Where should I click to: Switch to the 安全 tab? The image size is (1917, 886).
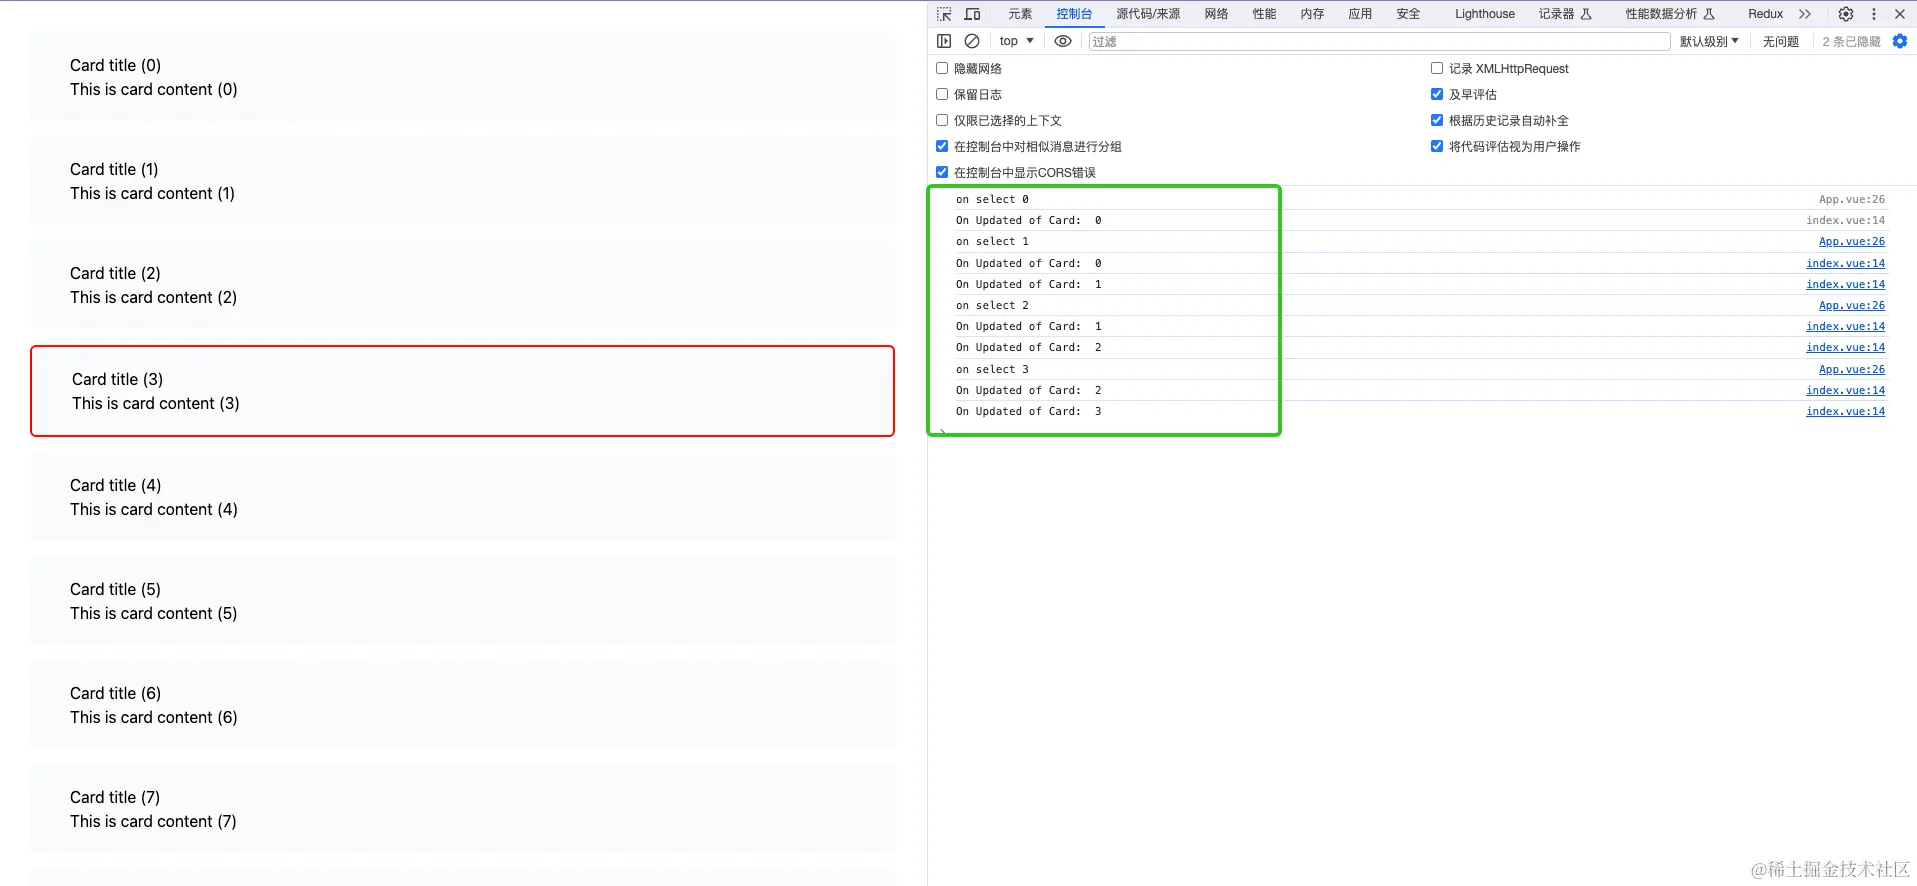[x=1408, y=14]
